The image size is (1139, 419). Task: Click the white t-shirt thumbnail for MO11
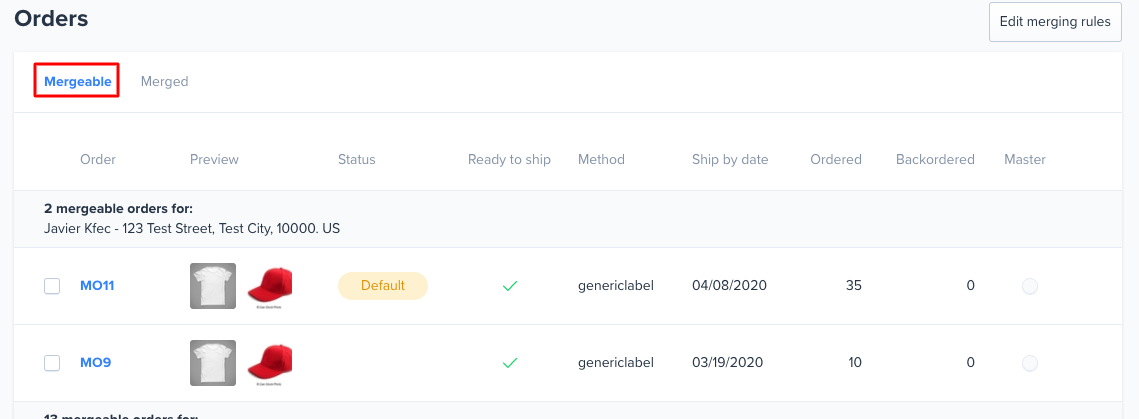tap(213, 286)
